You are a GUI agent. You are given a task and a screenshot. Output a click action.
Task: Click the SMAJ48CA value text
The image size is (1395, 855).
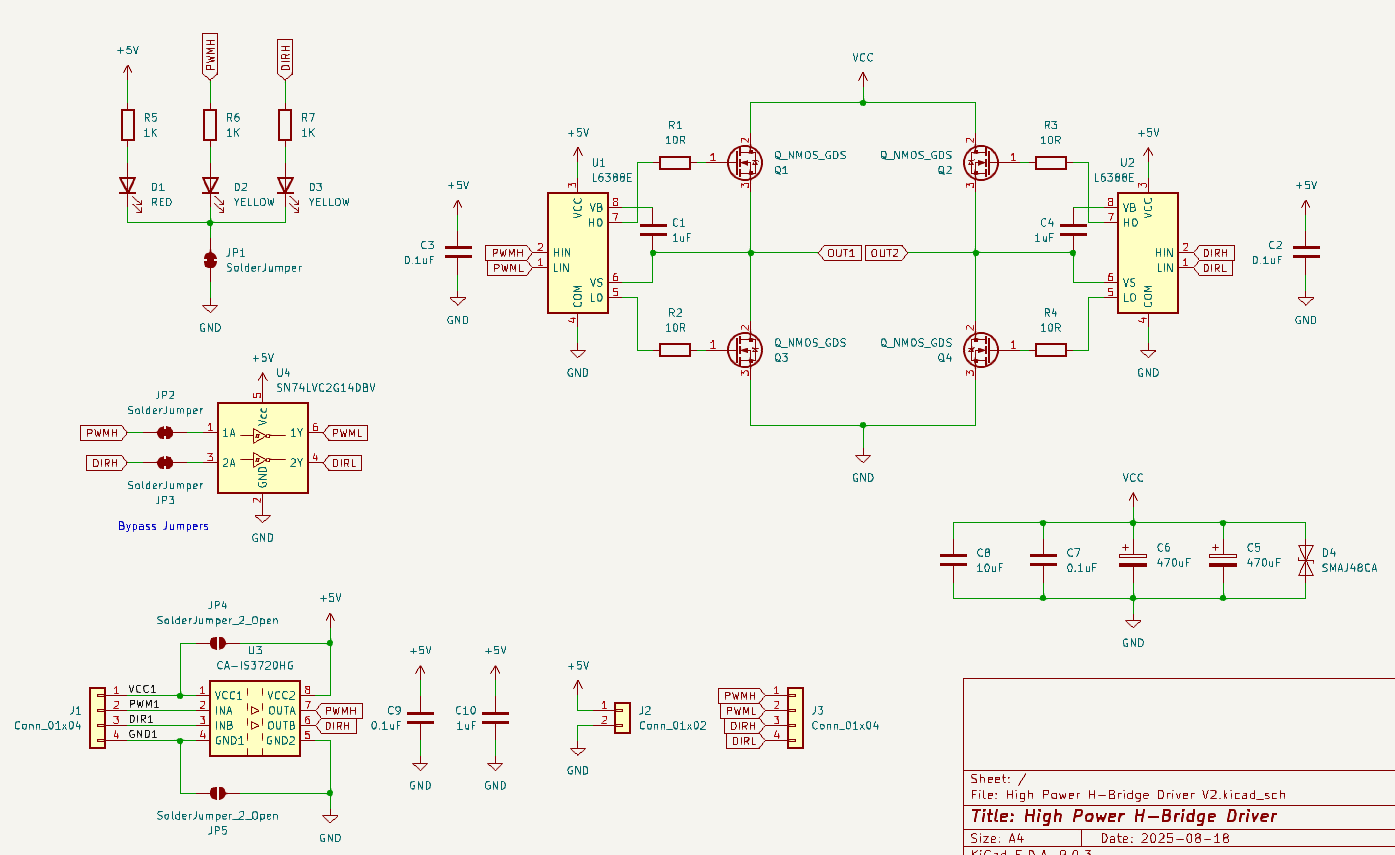pos(1349,567)
